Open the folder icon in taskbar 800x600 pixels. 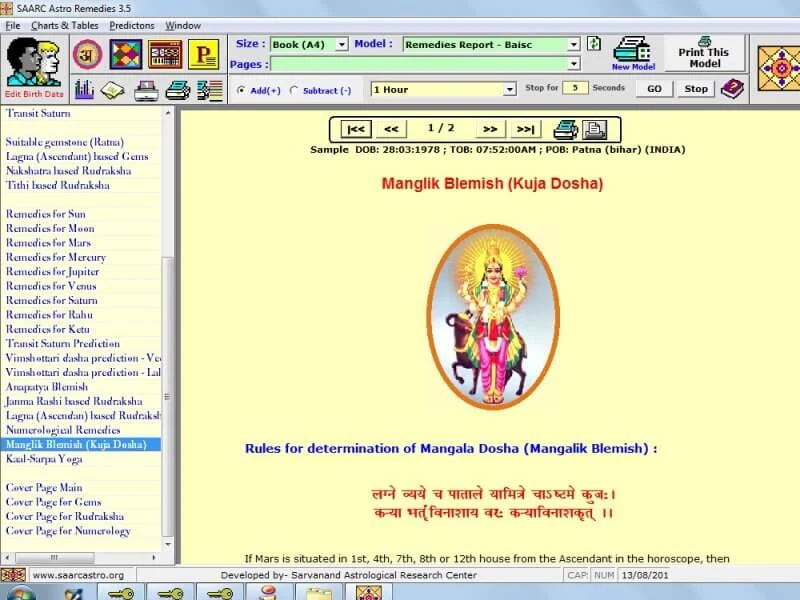319,593
